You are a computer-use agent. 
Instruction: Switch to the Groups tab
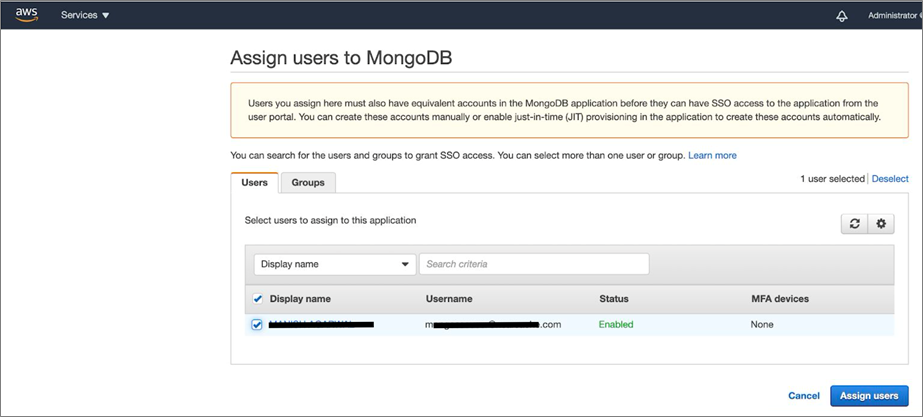[308, 183]
